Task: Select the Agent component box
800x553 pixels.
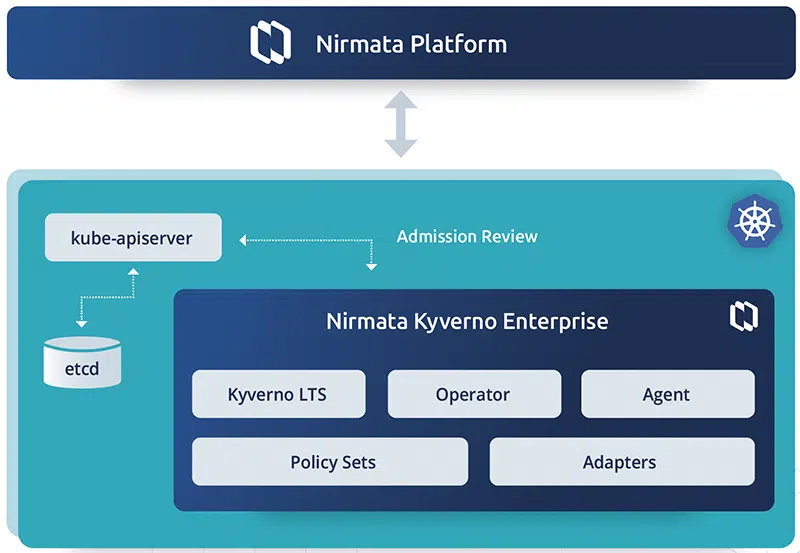Action: 668,394
